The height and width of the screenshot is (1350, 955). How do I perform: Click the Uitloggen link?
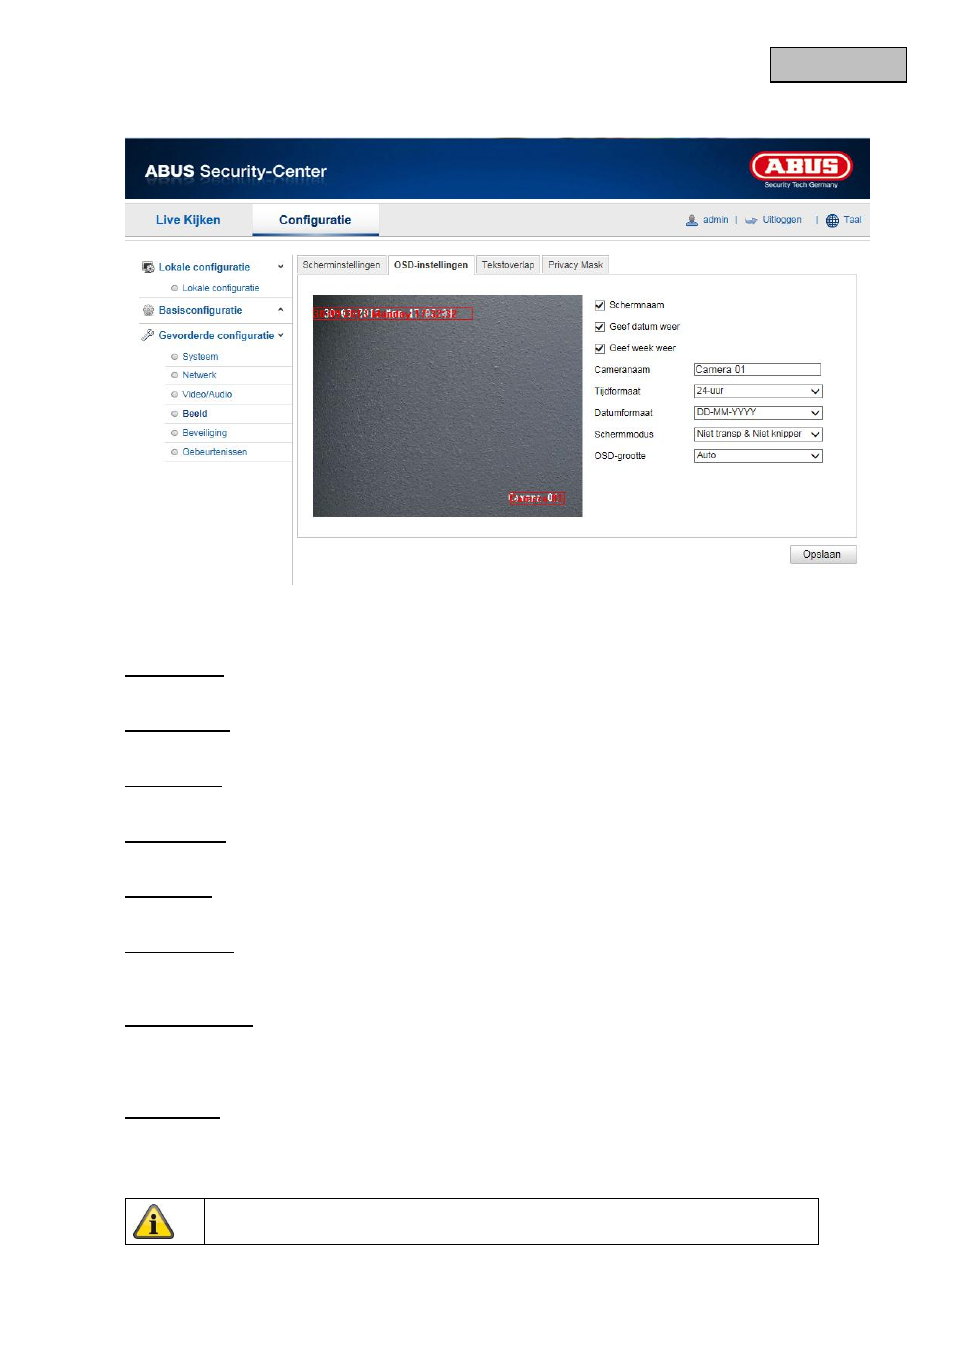coord(782,220)
